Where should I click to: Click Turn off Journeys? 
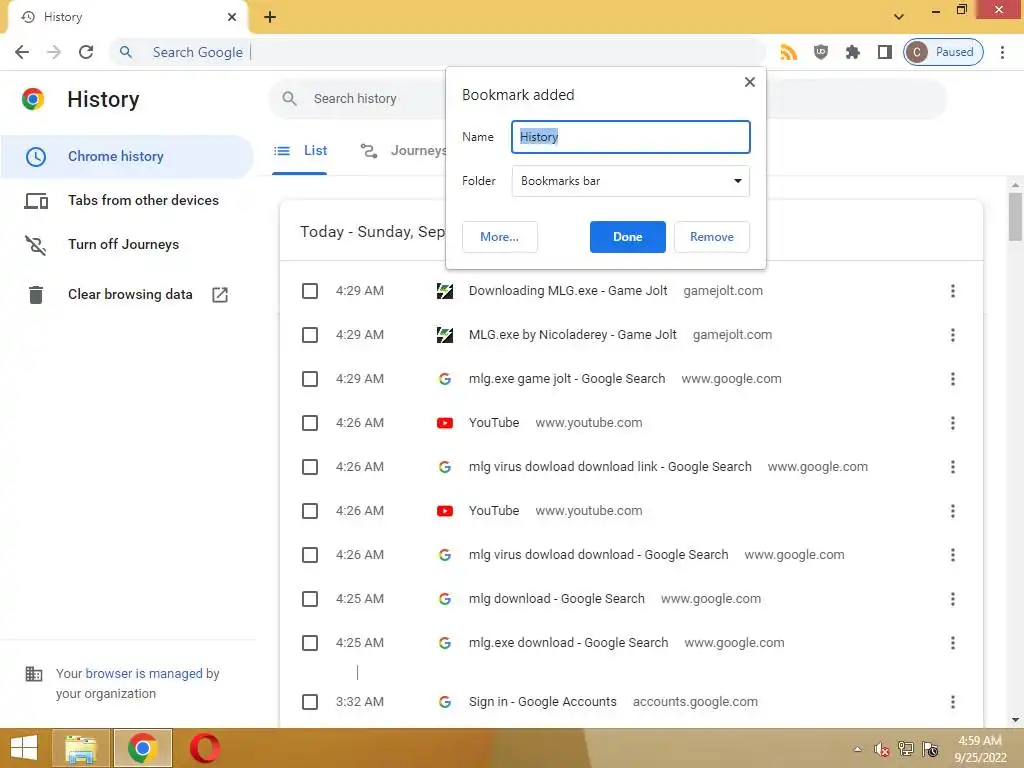click(x=127, y=244)
